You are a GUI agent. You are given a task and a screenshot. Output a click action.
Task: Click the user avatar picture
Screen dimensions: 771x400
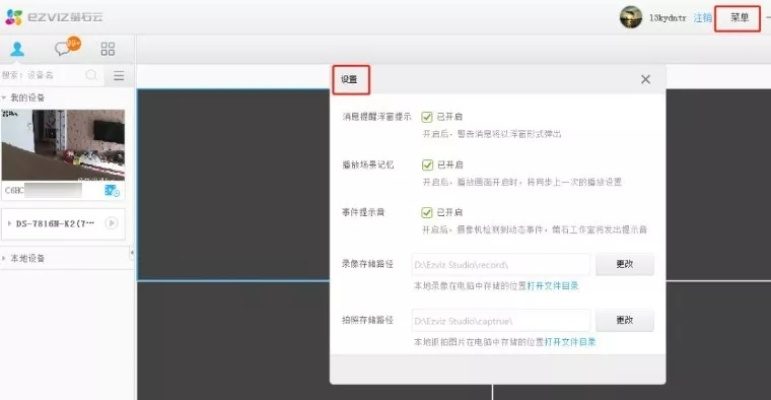[x=631, y=17]
